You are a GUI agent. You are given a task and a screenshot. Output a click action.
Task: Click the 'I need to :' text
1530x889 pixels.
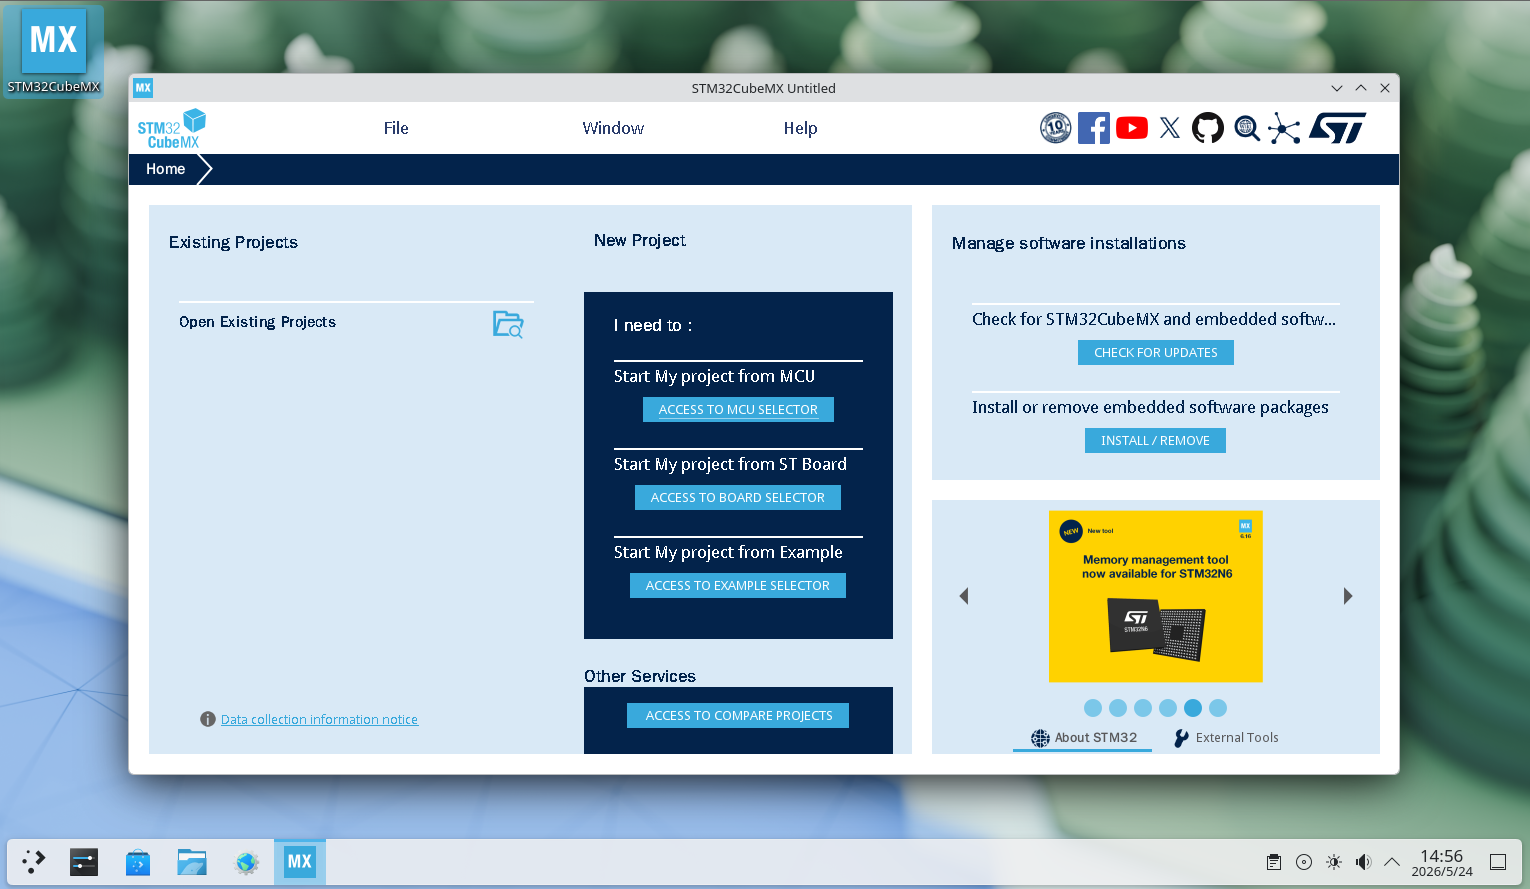click(653, 325)
